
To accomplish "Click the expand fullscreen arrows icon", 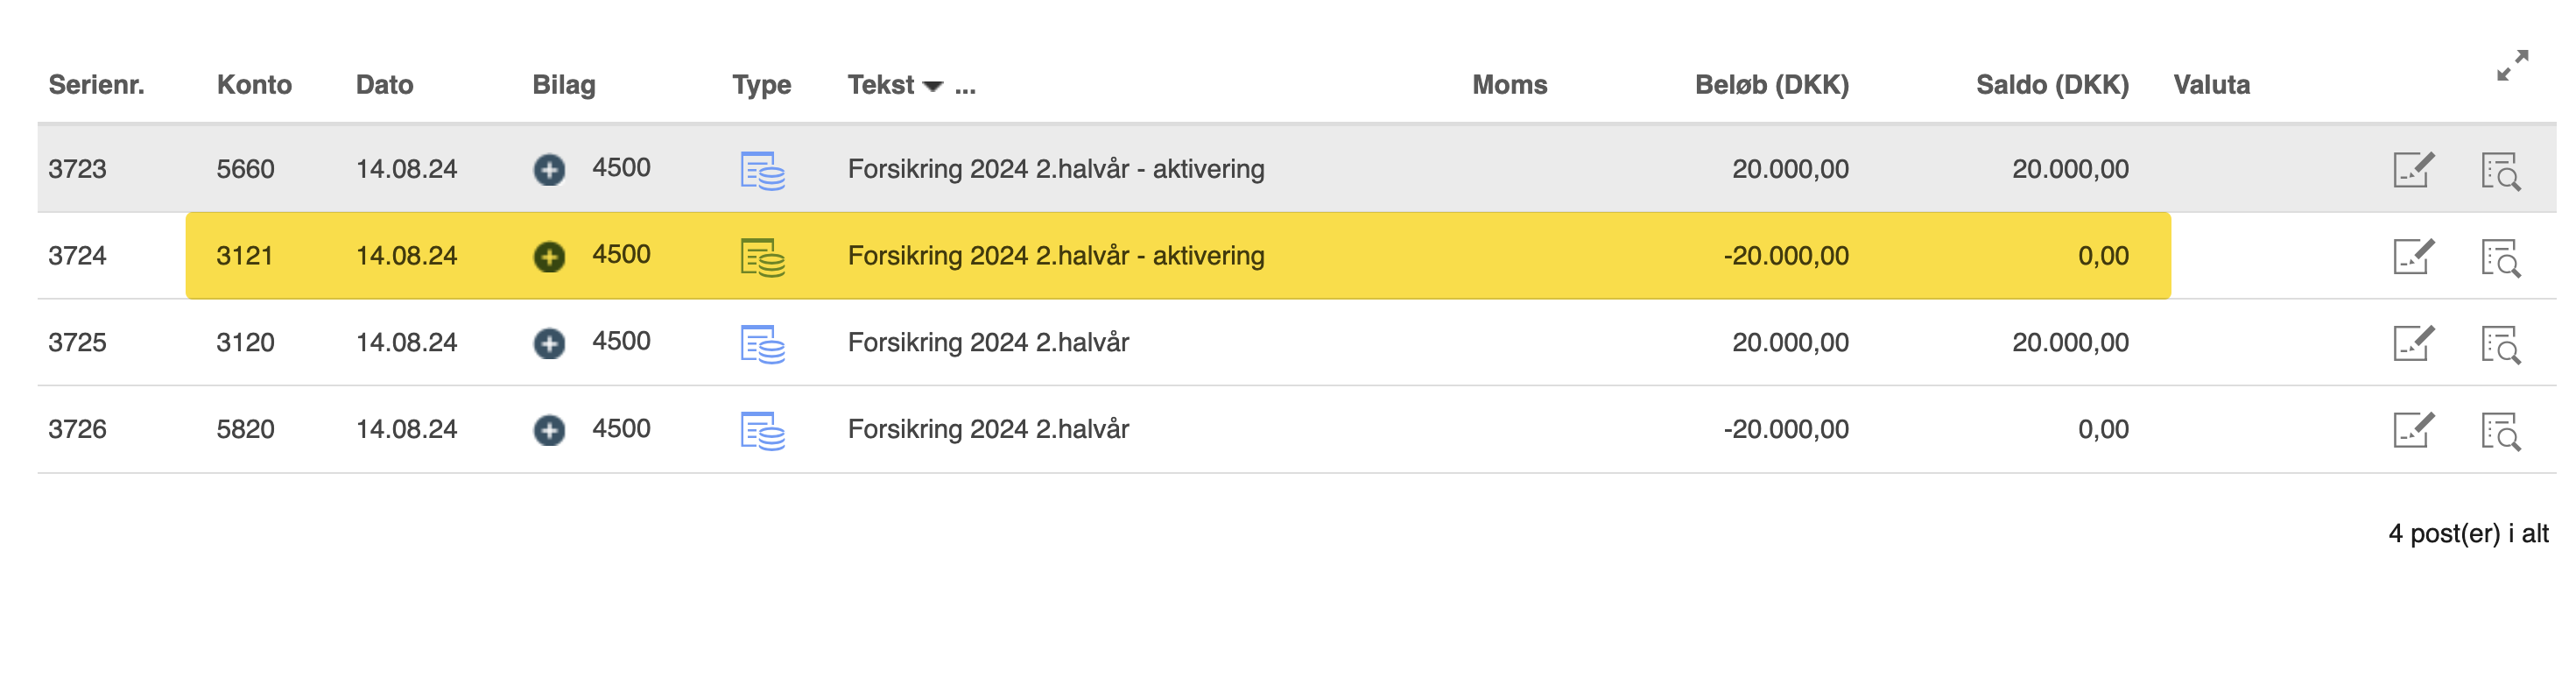I will [2511, 66].
